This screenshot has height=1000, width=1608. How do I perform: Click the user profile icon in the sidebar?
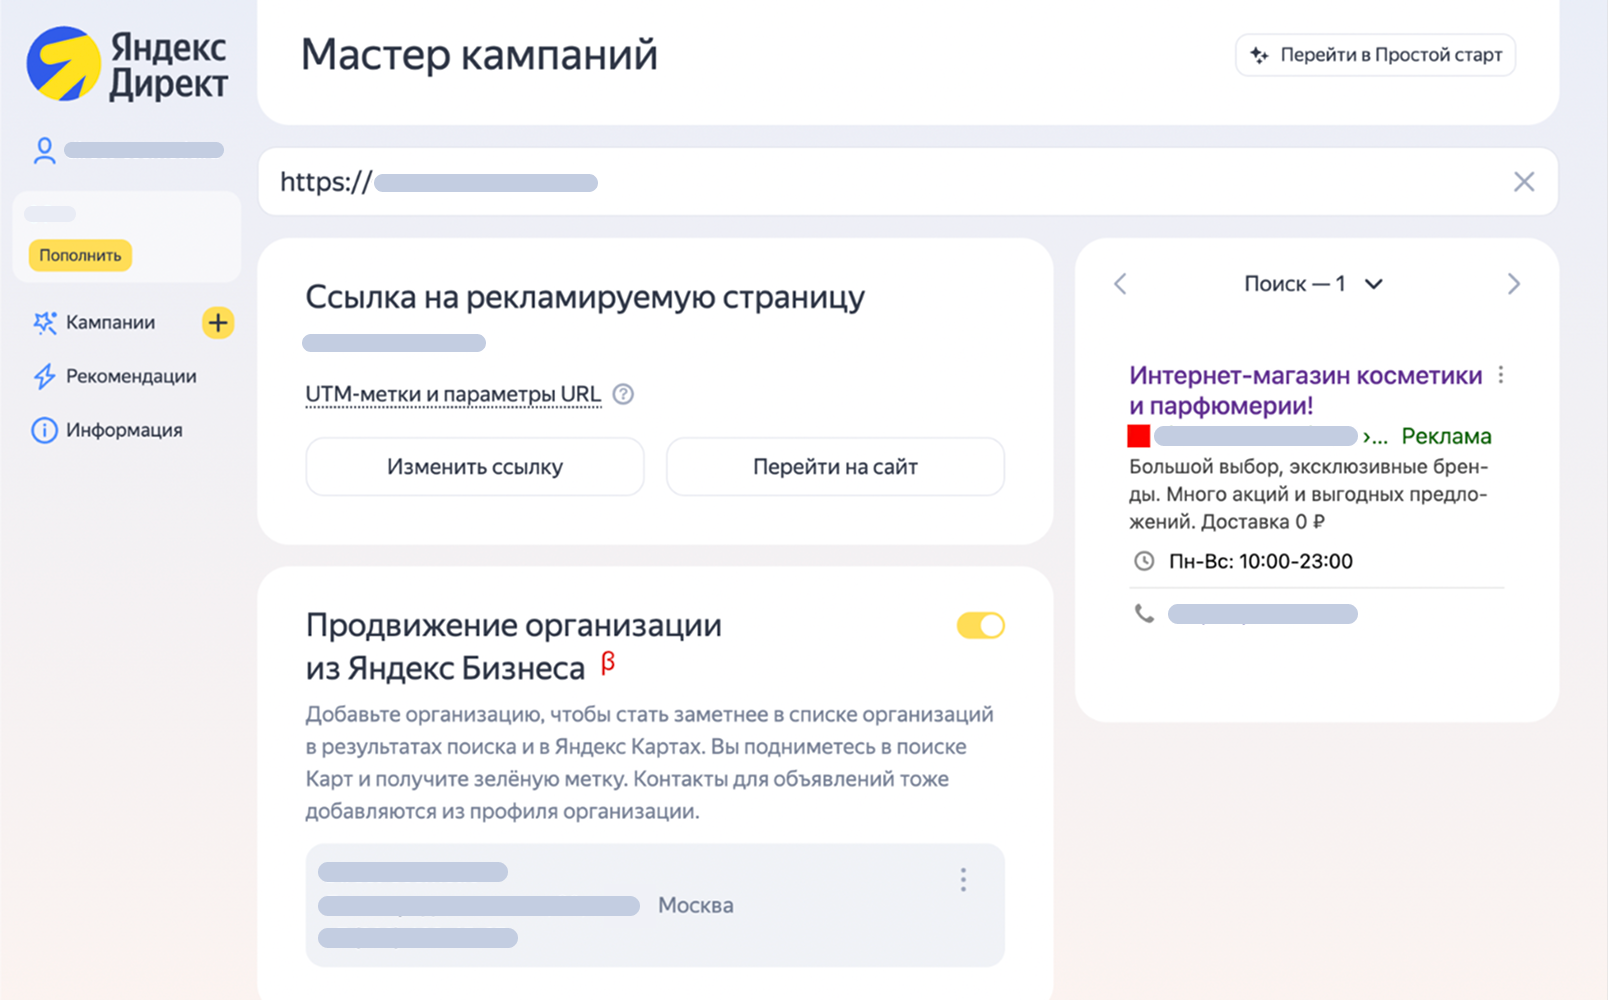tap(44, 149)
